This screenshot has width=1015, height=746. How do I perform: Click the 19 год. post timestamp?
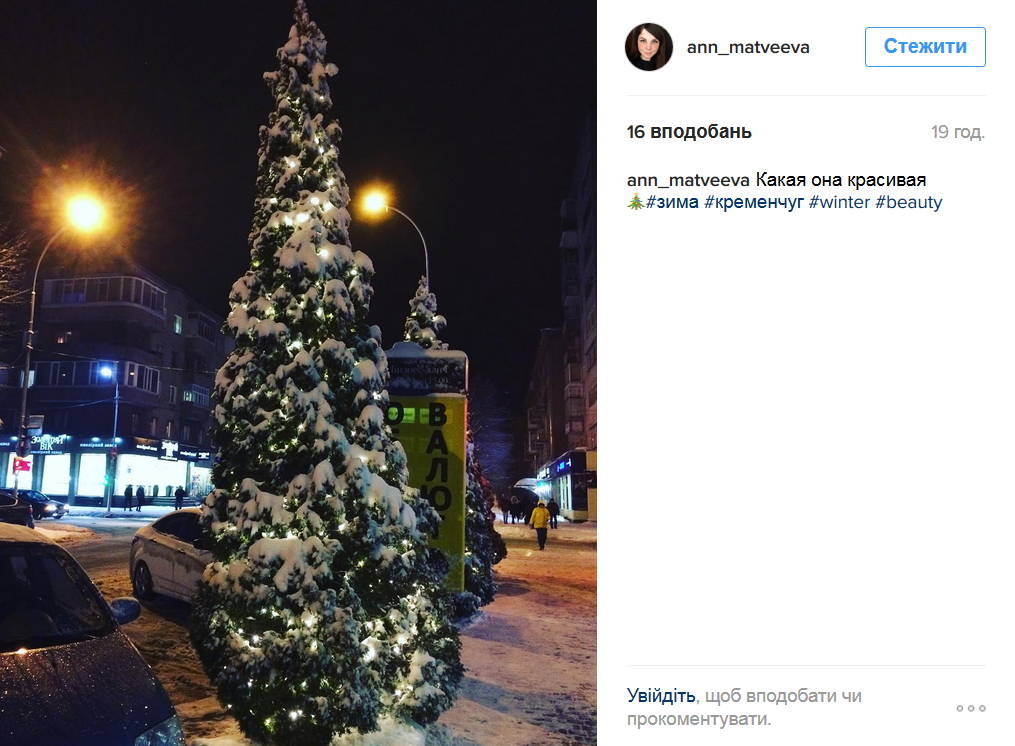click(958, 132)
